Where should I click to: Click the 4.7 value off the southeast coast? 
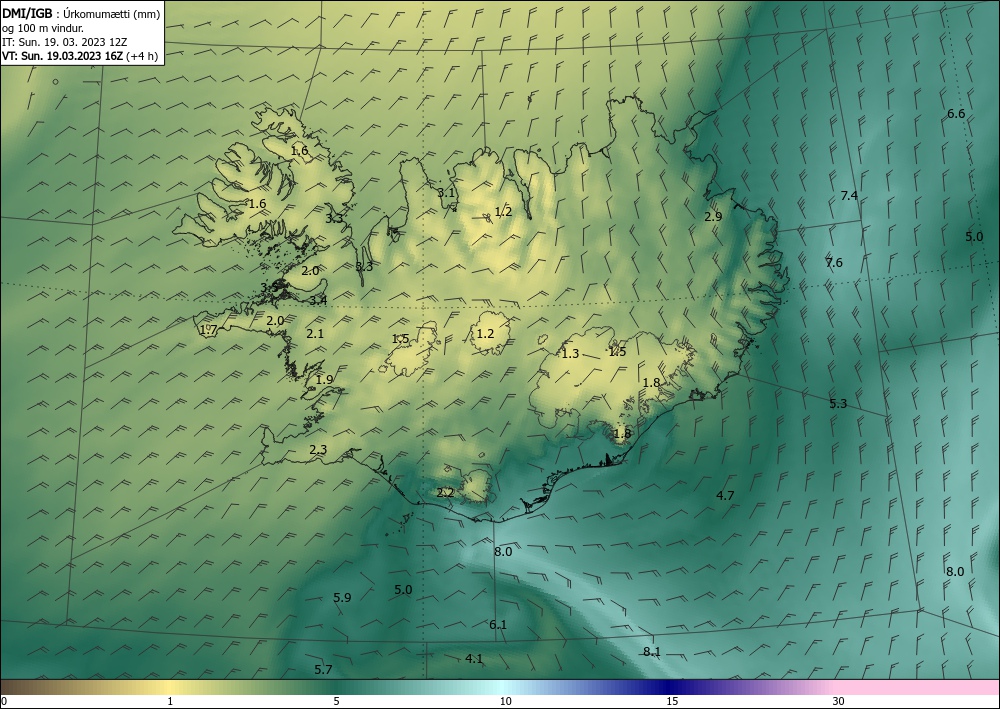725,495
